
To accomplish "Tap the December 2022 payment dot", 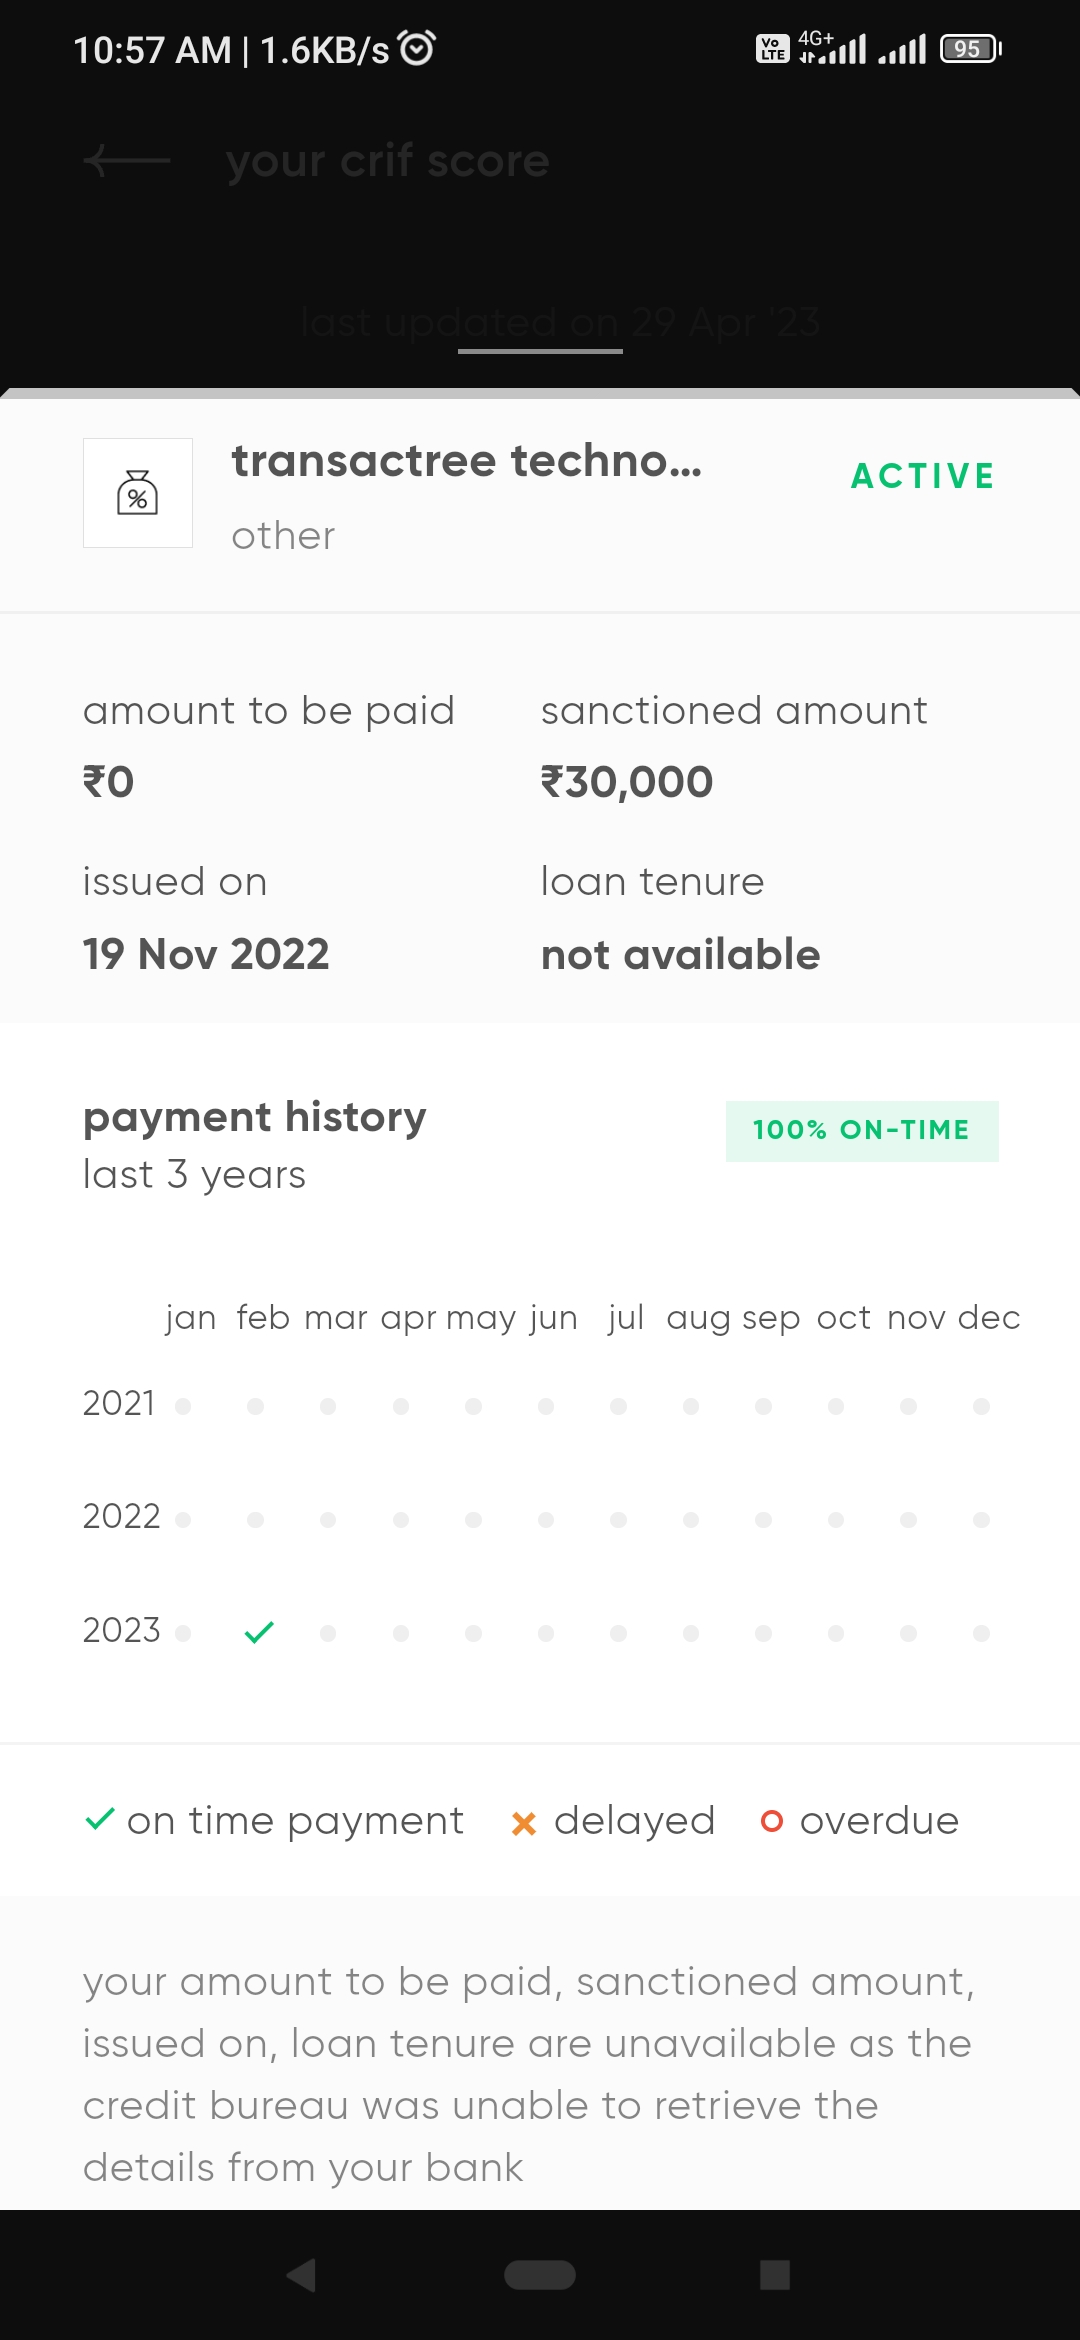I will [981, 1519].
